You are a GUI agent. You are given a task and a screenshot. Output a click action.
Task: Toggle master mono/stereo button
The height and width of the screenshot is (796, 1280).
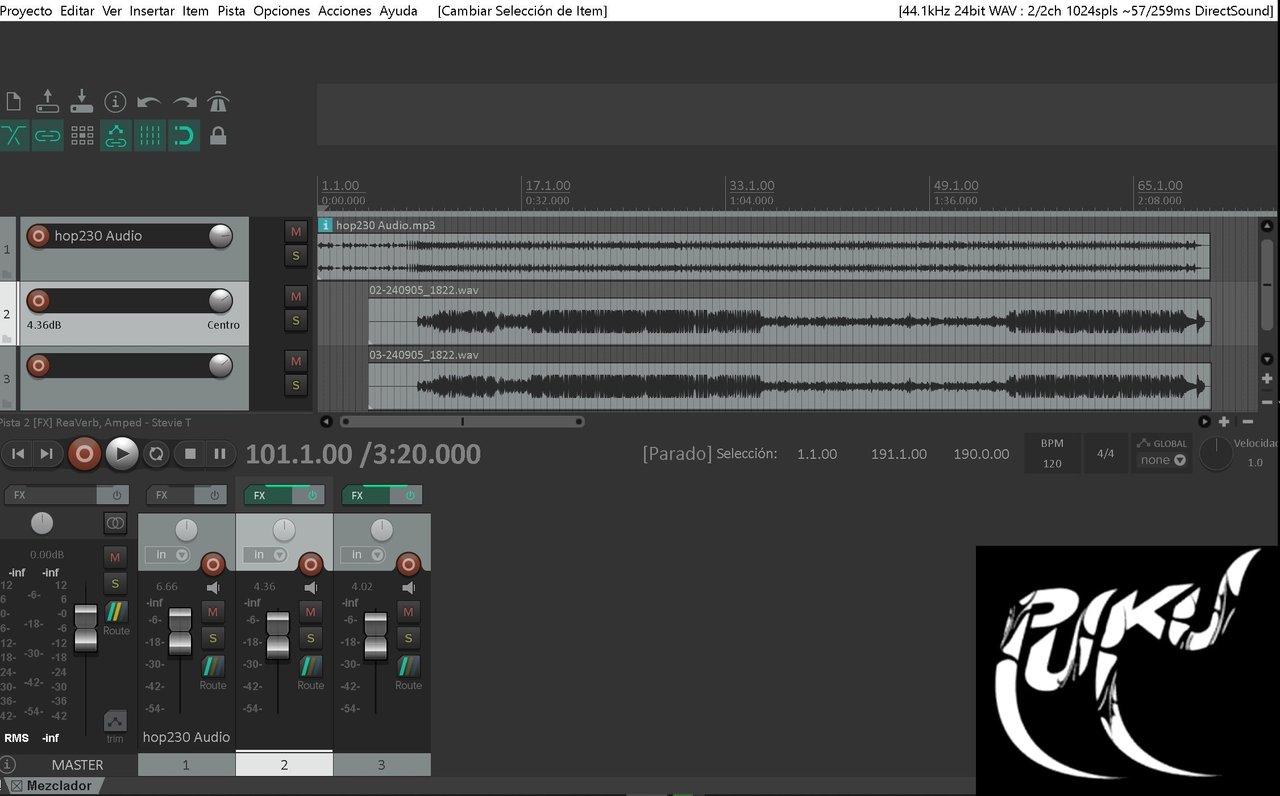click(x=115, y=523)
